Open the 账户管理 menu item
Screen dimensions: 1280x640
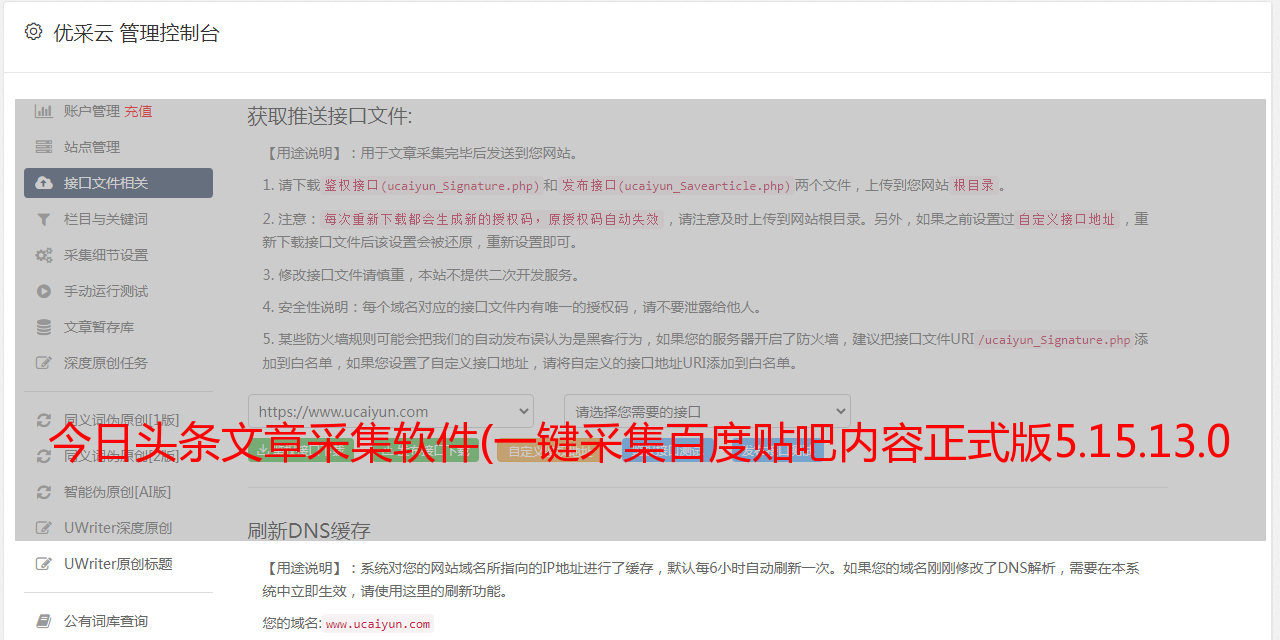[92, 111]
